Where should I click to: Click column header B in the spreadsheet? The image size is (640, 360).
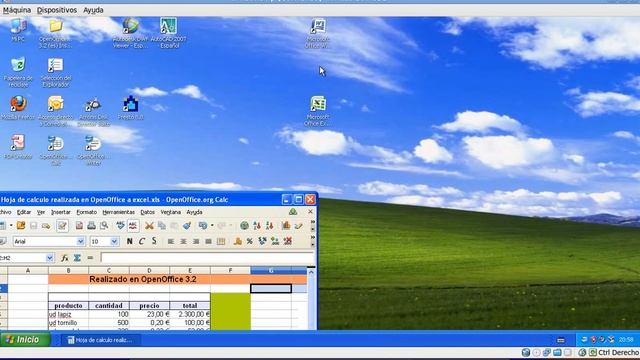68,271
